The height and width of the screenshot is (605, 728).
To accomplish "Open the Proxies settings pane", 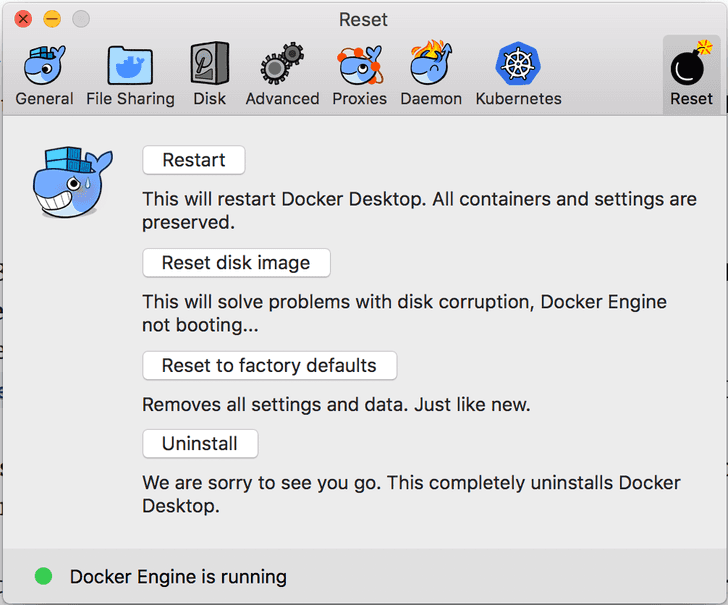I will coord(359,74).
